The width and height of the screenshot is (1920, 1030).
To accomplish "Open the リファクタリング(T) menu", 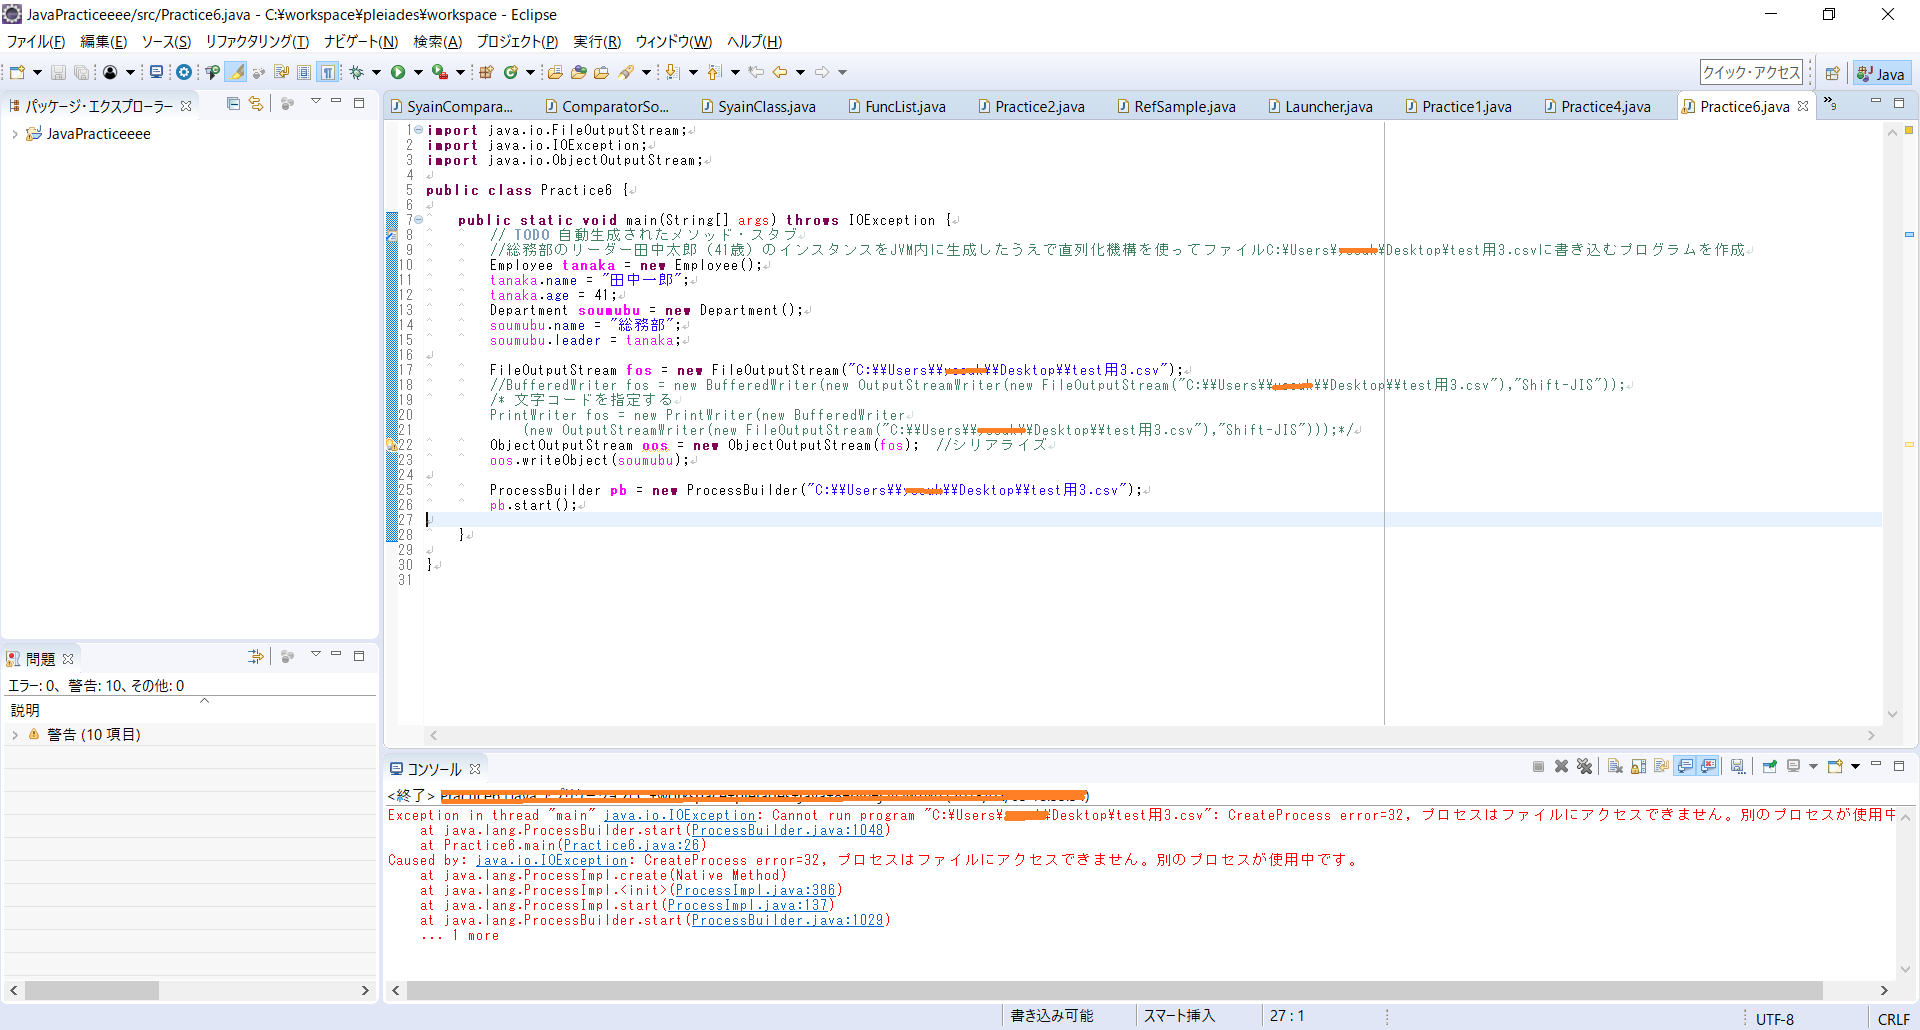I will click(x=257, y=42).
